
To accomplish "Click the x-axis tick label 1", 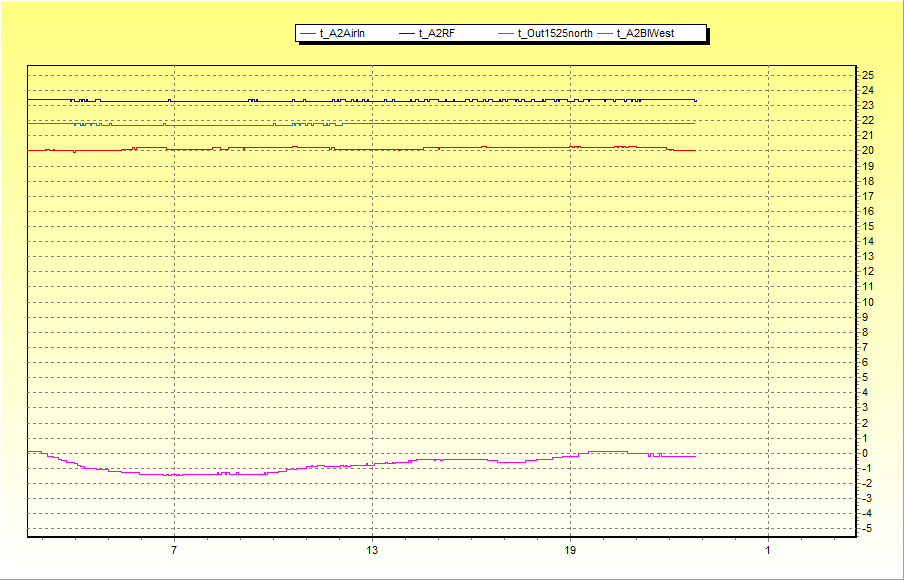I will [x=768, y=551].
